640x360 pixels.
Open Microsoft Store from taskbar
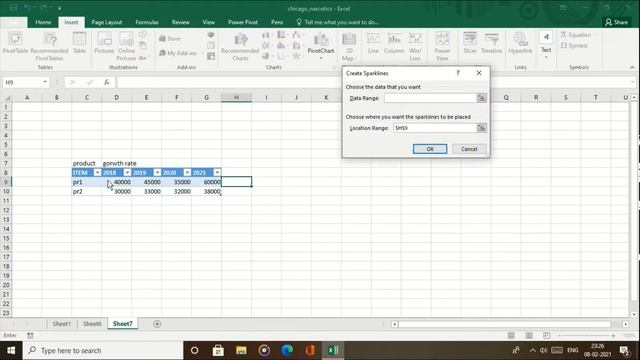coord(218,350)
